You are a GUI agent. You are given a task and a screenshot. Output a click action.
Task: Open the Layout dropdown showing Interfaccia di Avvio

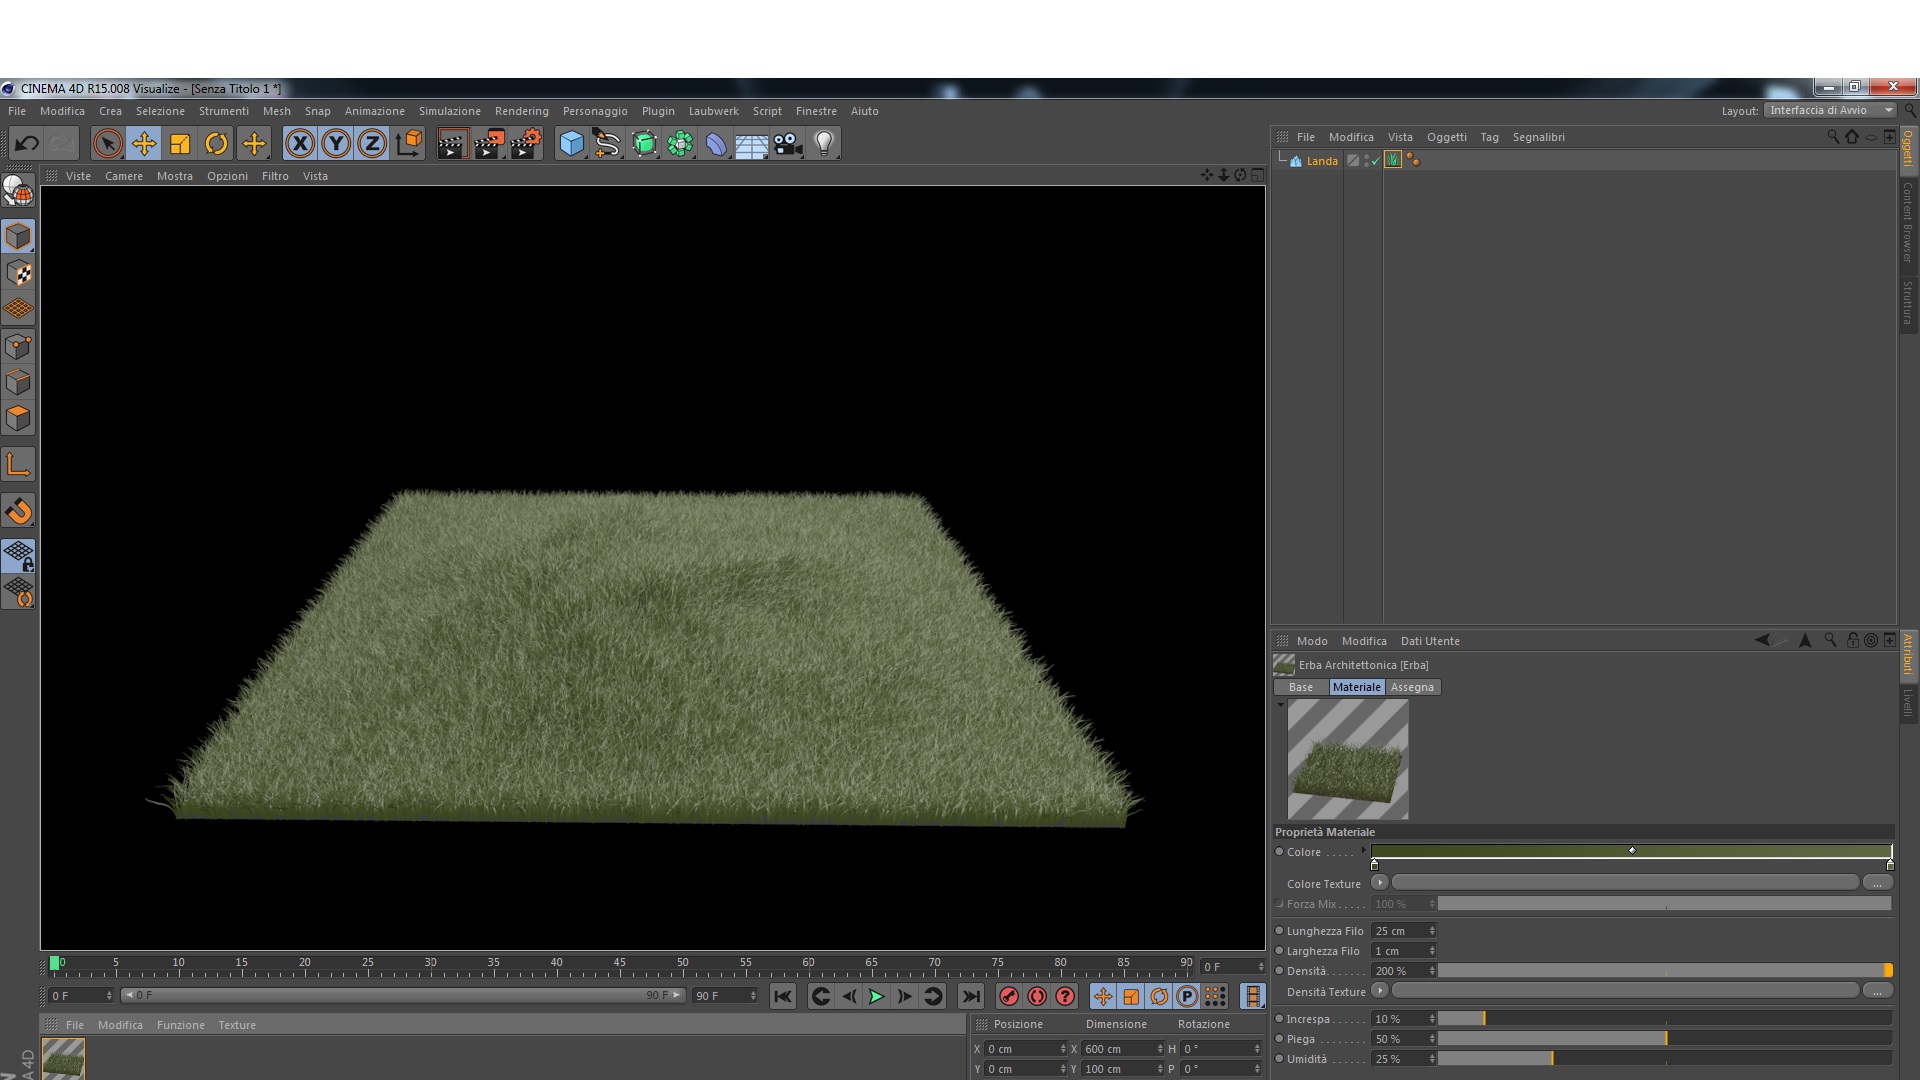pyautogui.click(x=1829, y=111)
